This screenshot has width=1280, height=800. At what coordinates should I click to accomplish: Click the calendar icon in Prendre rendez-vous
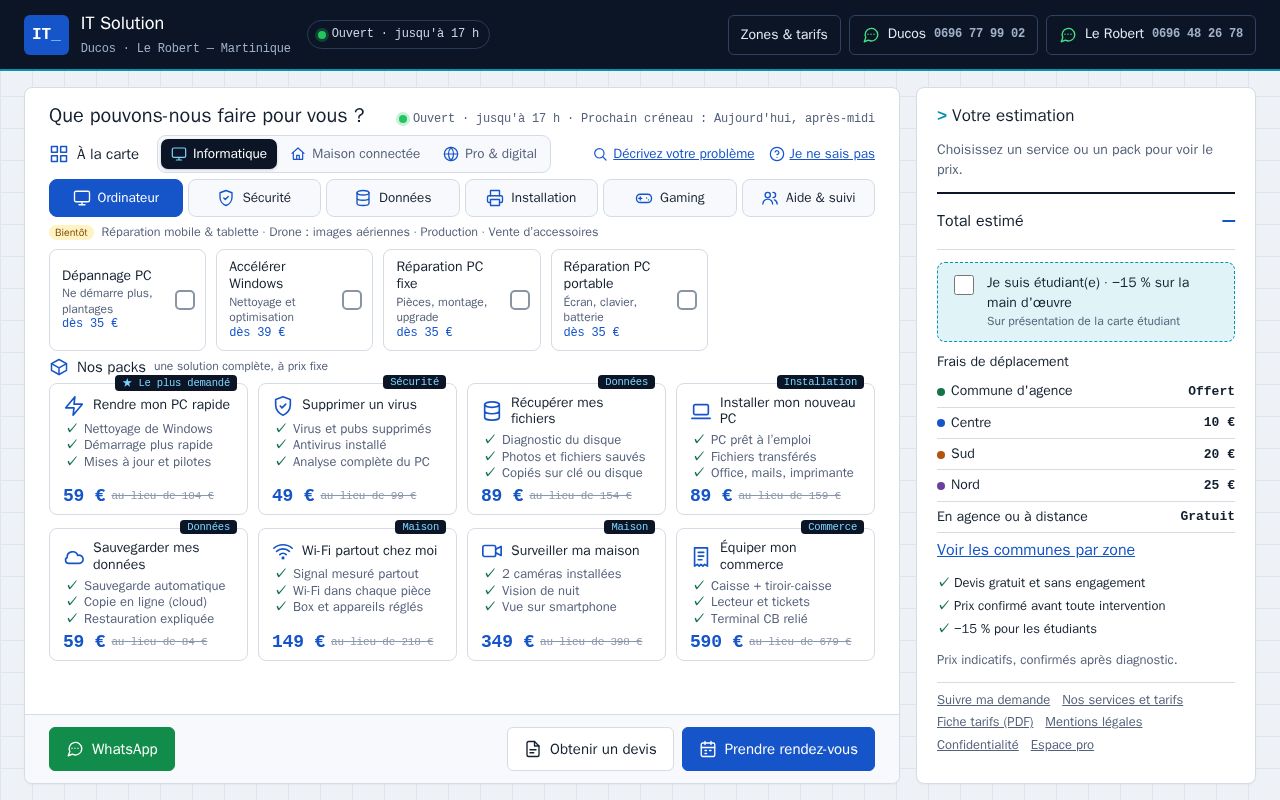[708, 749]
